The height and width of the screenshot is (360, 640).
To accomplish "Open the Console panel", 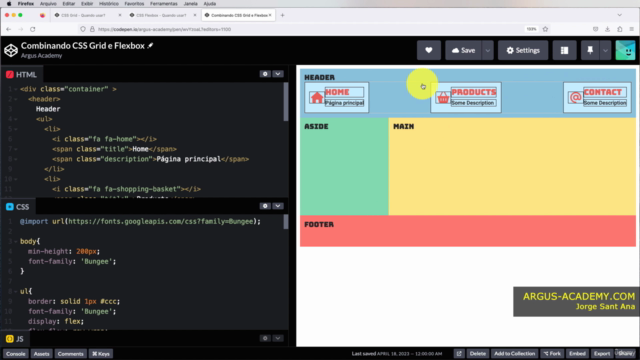I will [16, 353].
